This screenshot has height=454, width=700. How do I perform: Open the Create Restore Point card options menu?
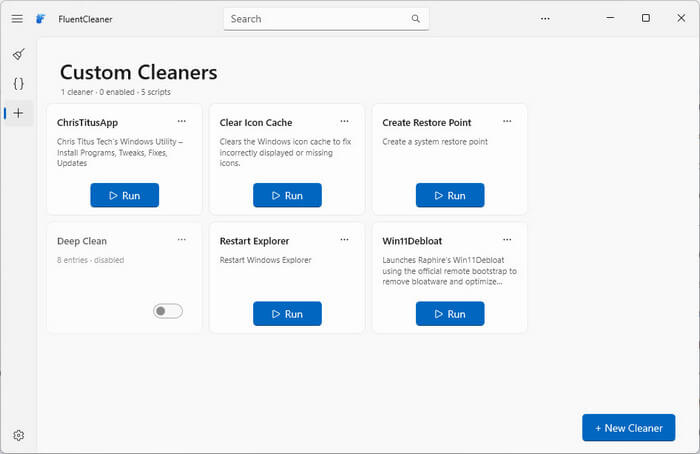(x=507, y=121)
